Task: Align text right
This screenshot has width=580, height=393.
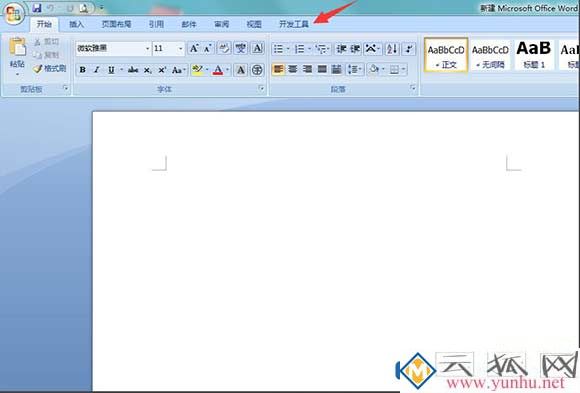Action: click(307, 69)
